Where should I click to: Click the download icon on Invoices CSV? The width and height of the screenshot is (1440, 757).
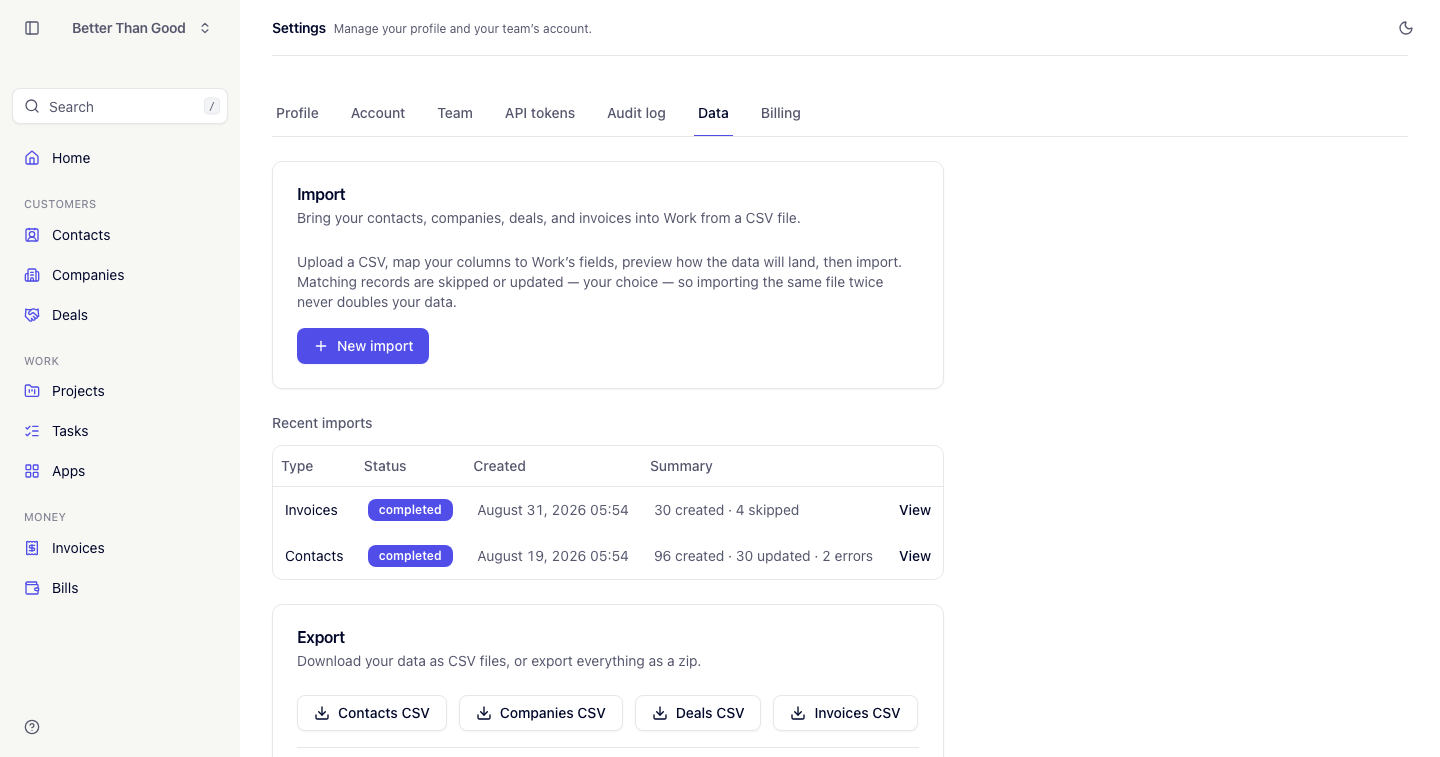[798, 713]
